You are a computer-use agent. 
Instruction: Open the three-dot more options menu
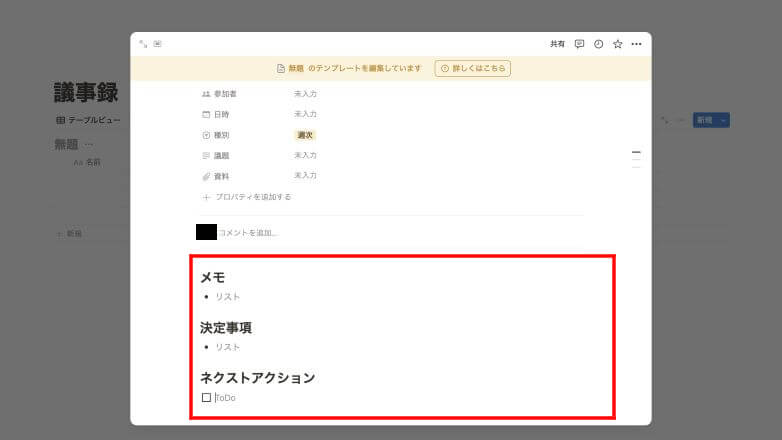[x=636, y=44]
